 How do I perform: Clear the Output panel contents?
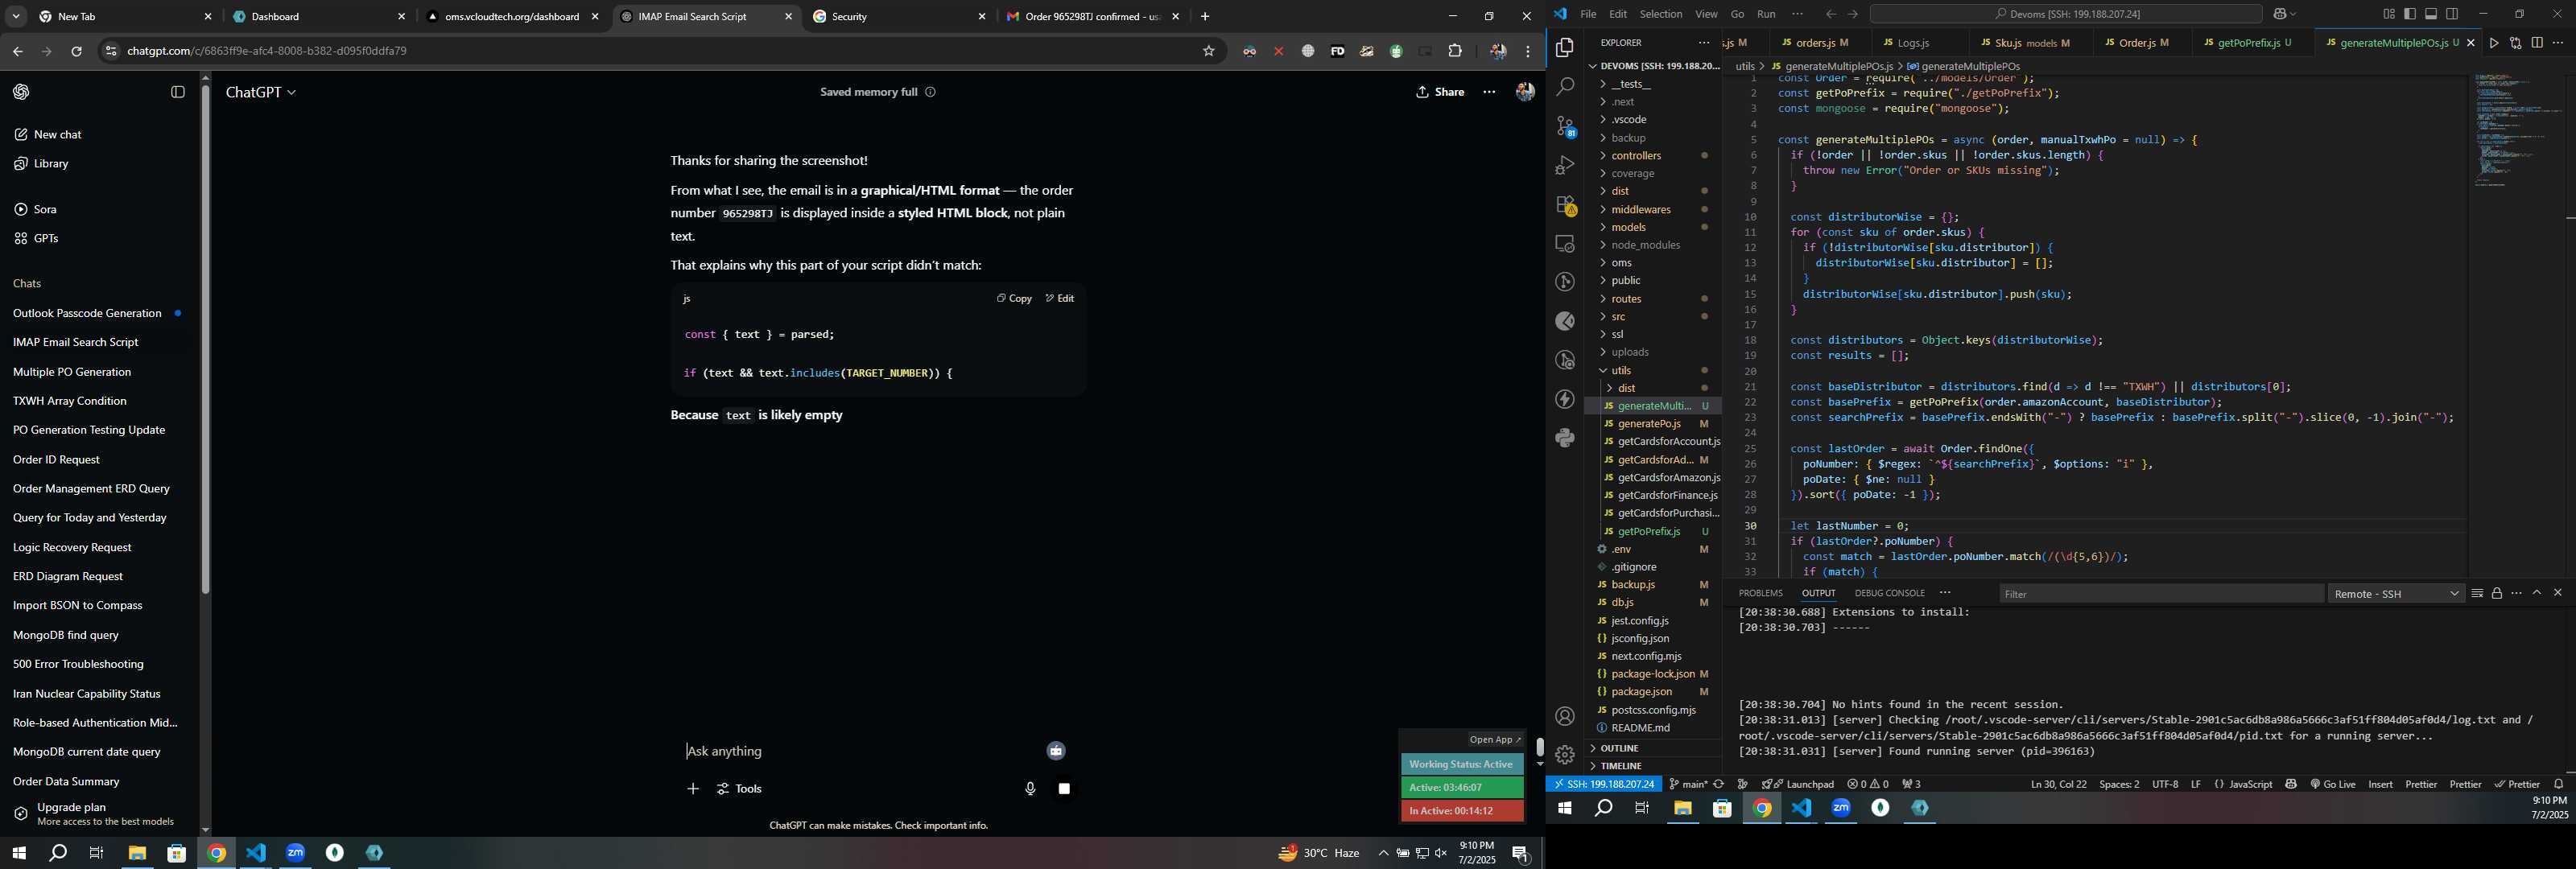2477,593
